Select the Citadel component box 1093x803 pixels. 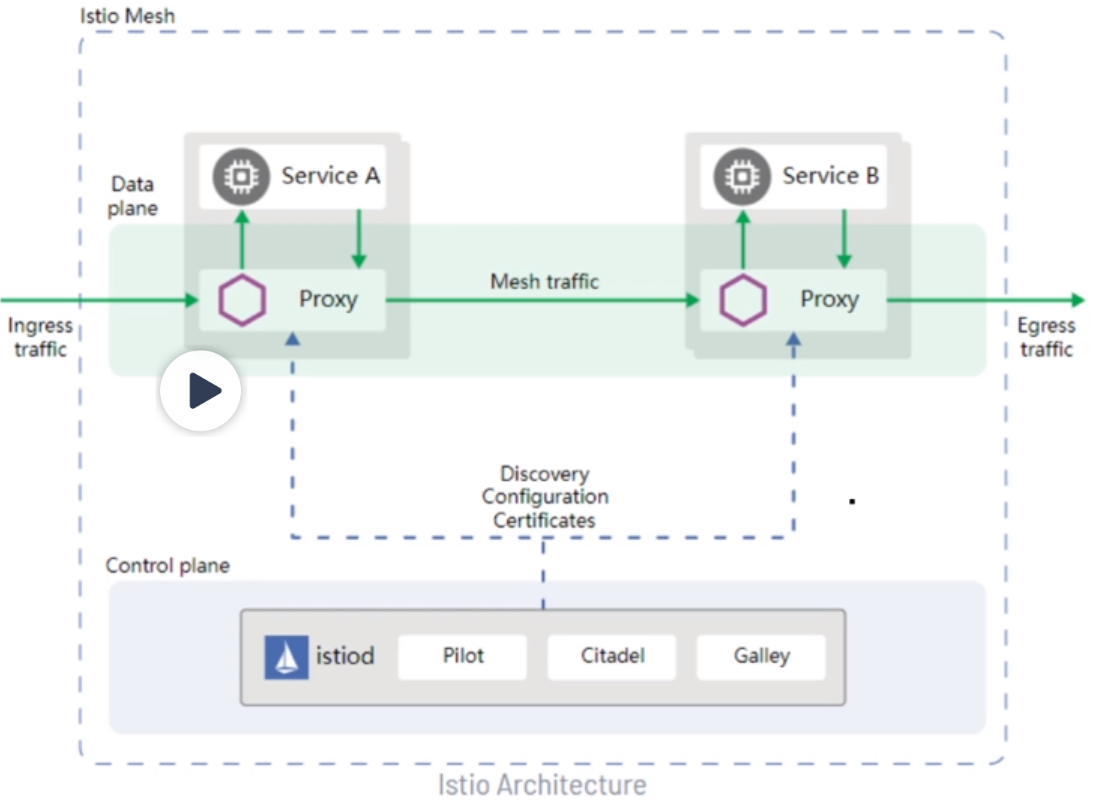click(x=612, y=657)
